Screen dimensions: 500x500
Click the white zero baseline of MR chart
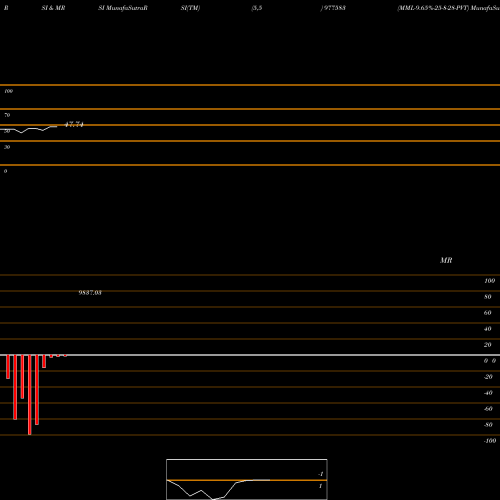click(250, 355)
